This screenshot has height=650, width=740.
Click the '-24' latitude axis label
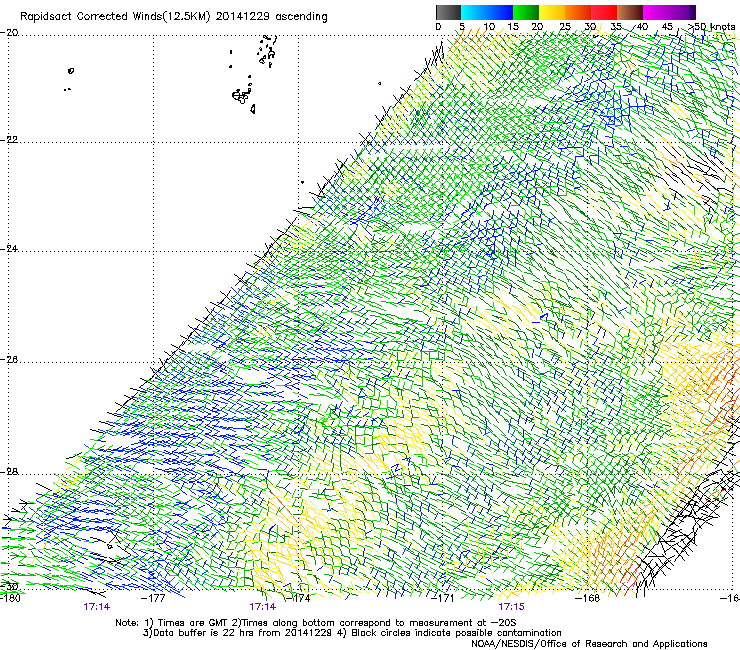(9, 249)
